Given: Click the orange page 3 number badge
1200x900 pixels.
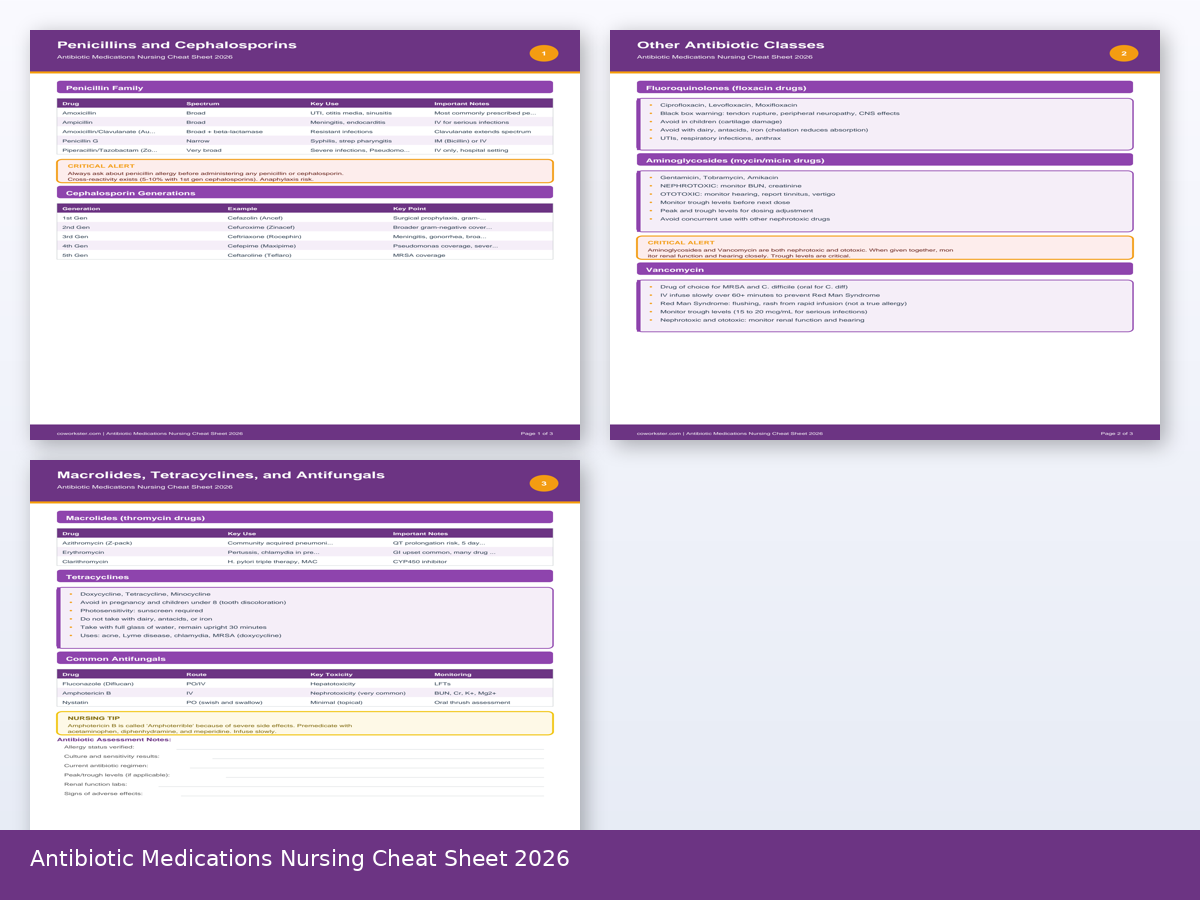Looking at the screenshot, I should [543, 483].
